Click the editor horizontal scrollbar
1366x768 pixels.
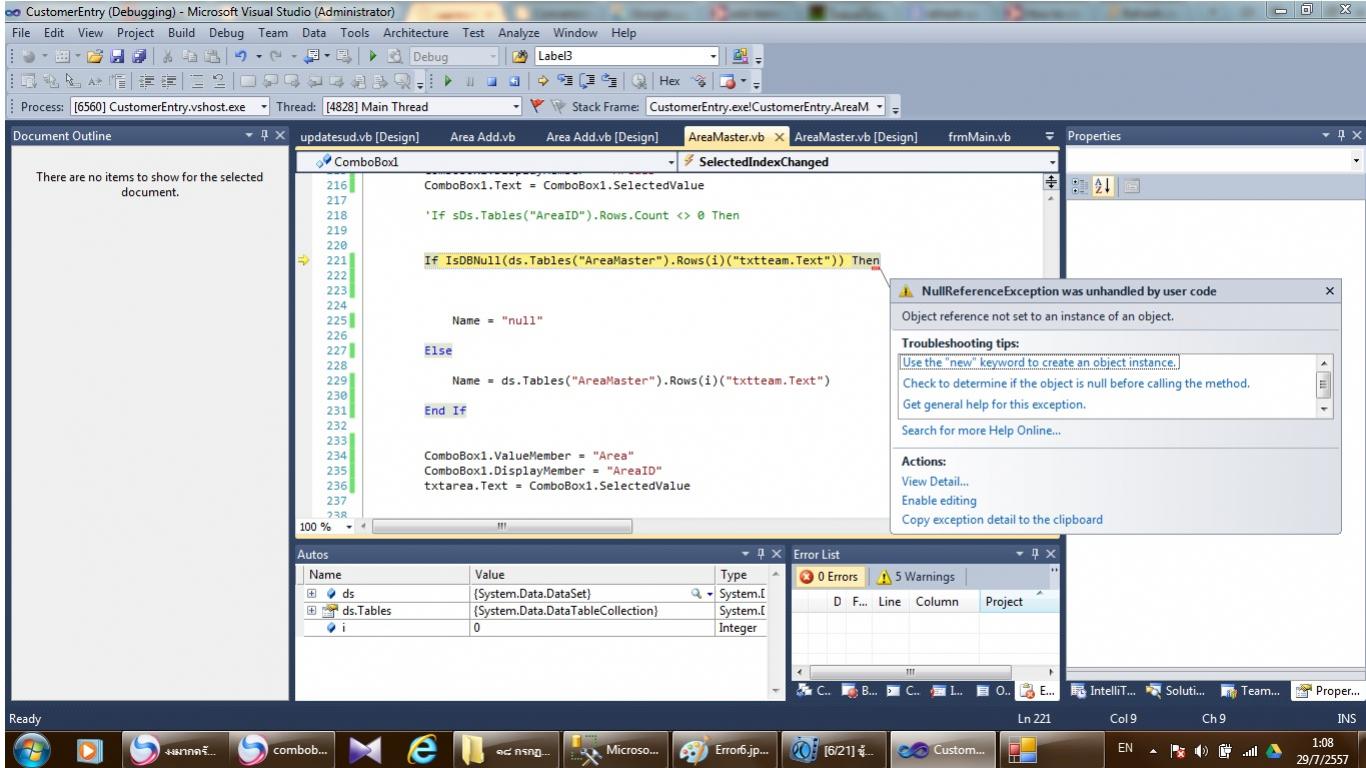pyautogui.click(x=500, y=525)
